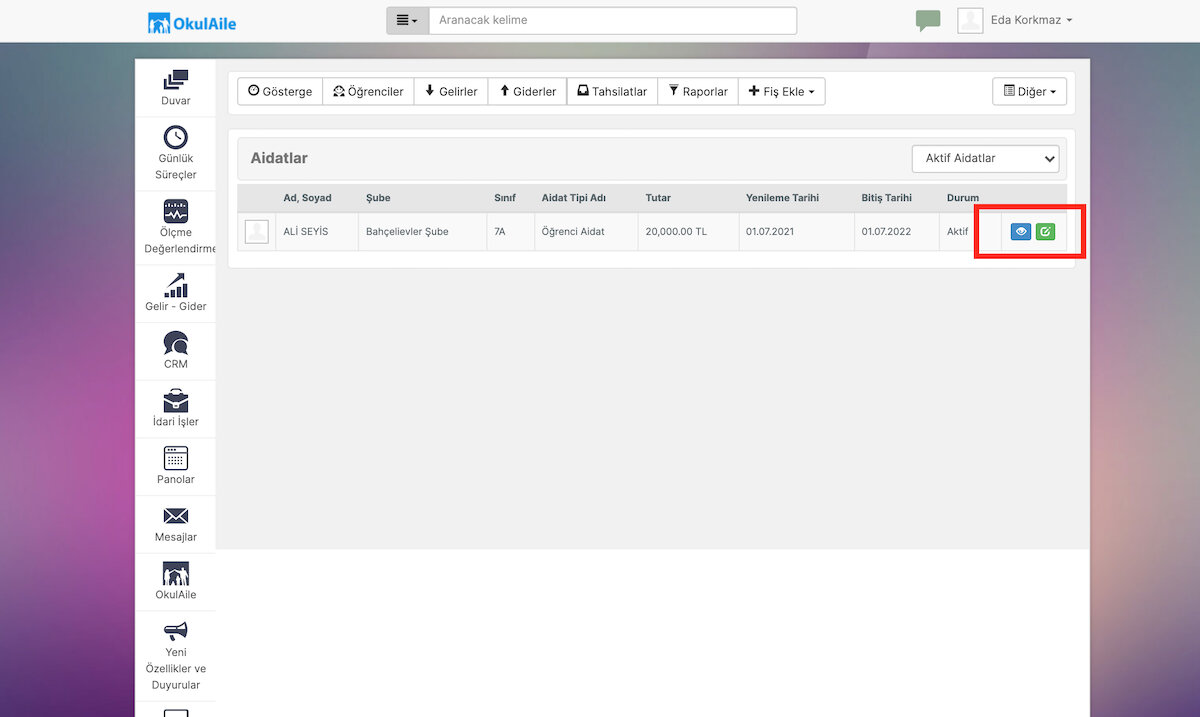View ALİ SEYİS dues with eye icon

click(1021, 232)
